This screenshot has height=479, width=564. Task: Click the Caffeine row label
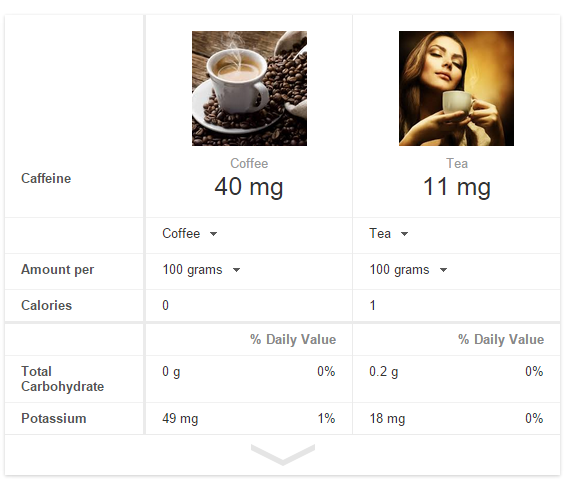(46, 178)
